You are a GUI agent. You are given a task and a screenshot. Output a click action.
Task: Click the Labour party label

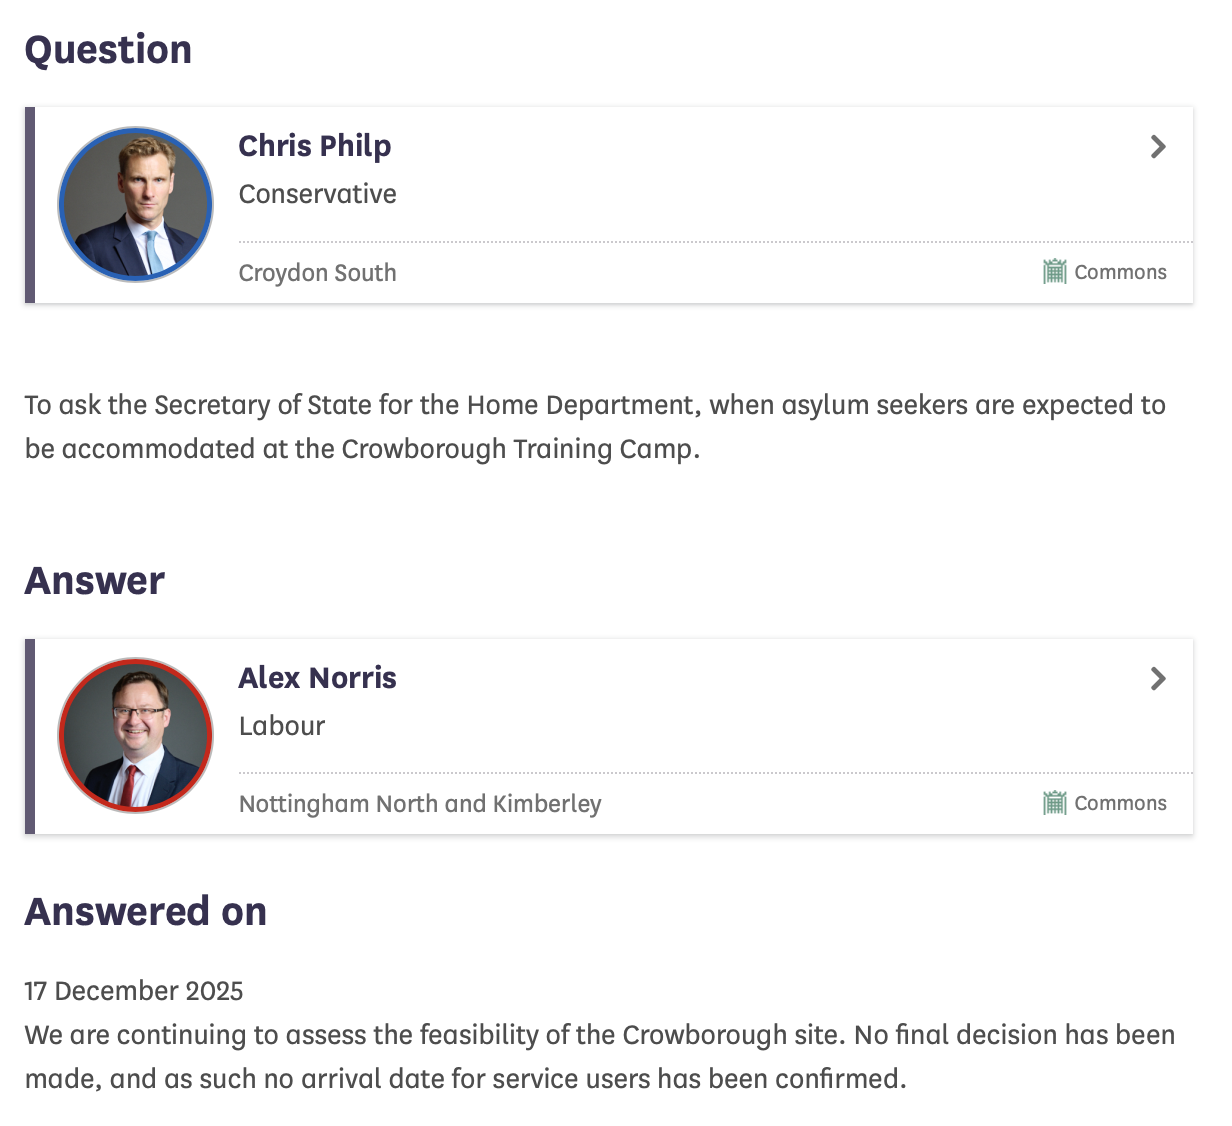pyautogui.click(x=282, y=726)
